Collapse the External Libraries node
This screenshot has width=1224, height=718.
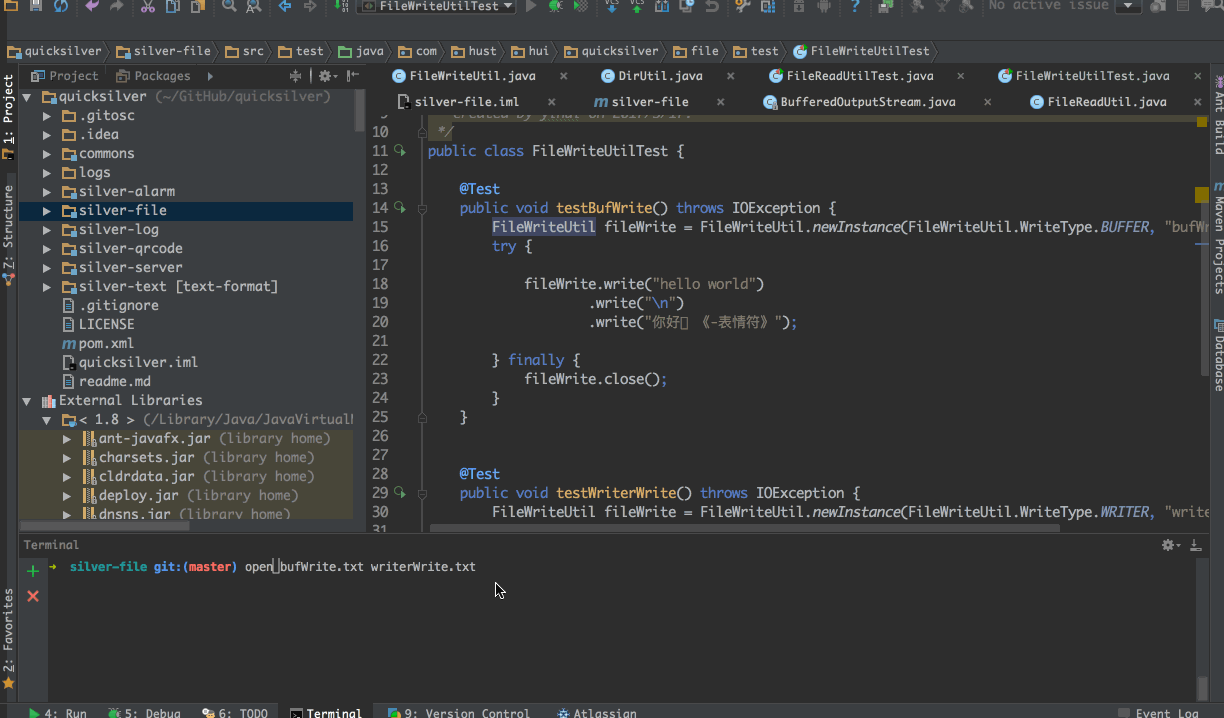coord(27,401)
